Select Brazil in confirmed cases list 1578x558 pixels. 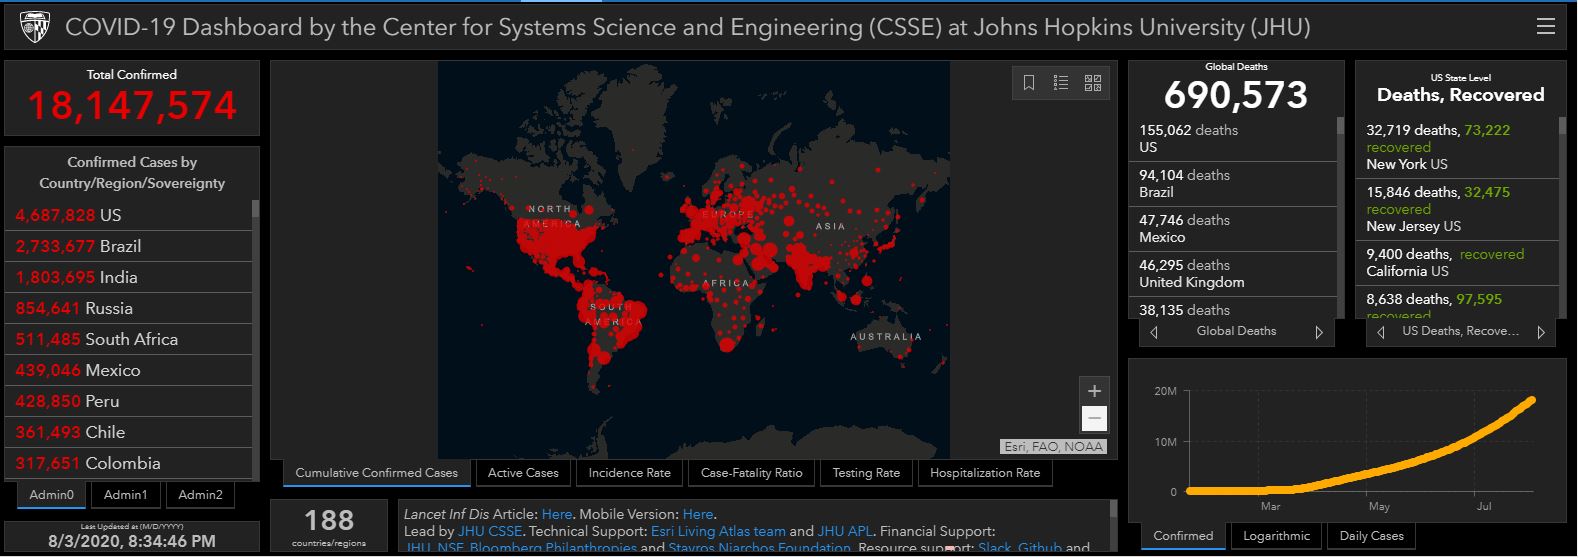point(128,246)
